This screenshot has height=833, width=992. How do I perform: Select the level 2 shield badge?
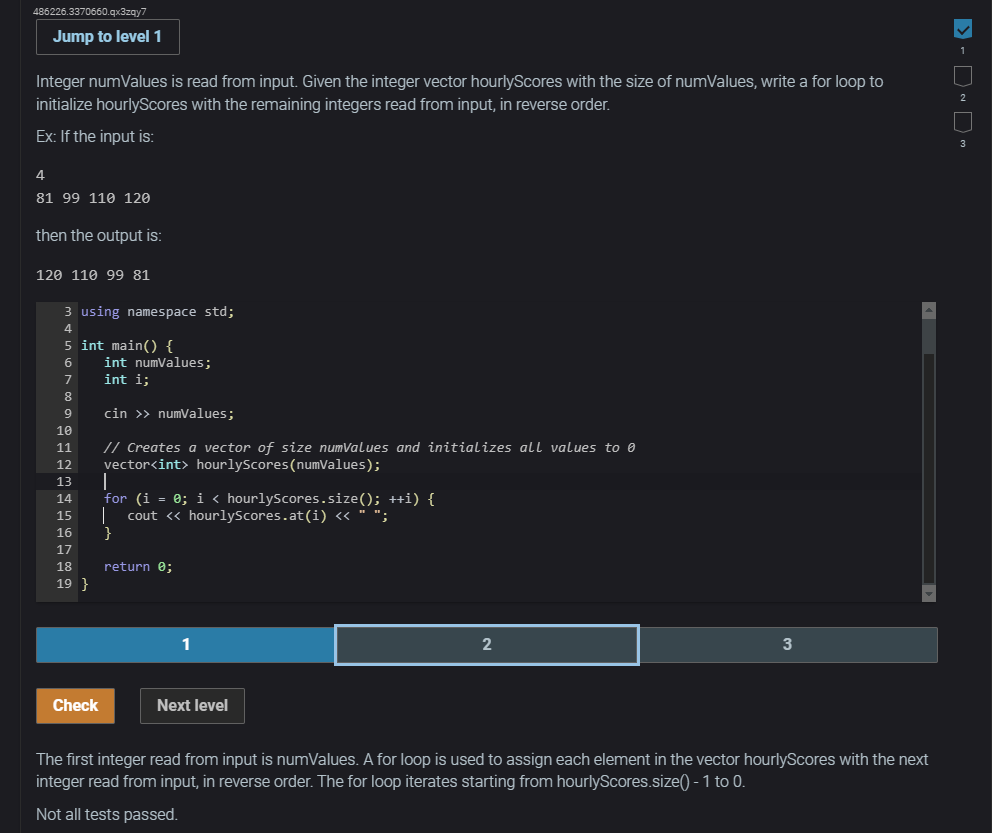tap(962, 76)
